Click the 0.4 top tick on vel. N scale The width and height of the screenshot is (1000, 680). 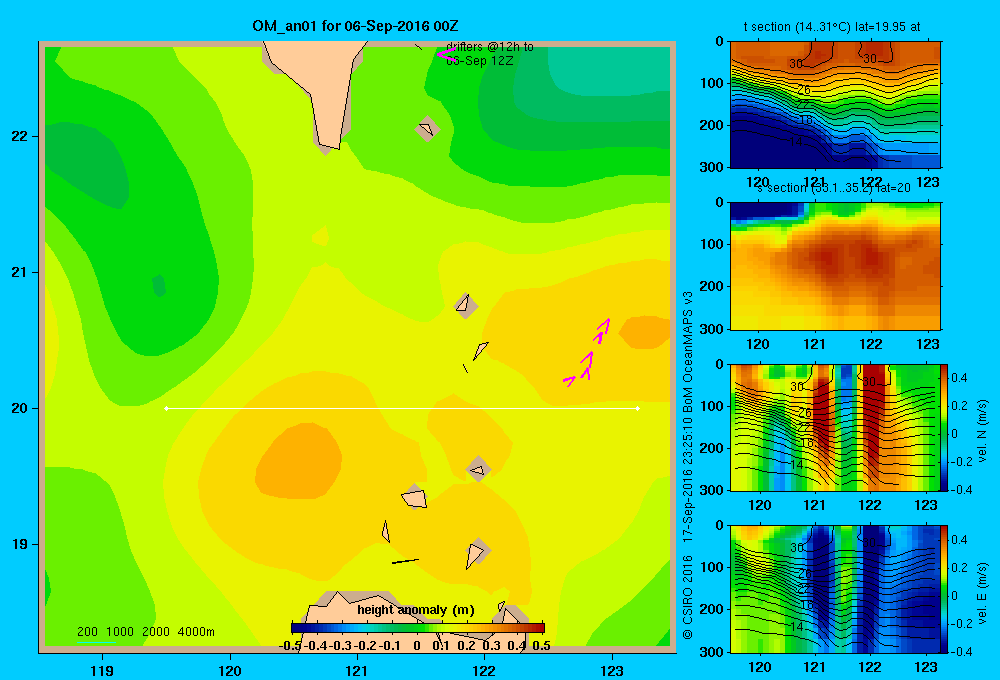coord(959,378)
